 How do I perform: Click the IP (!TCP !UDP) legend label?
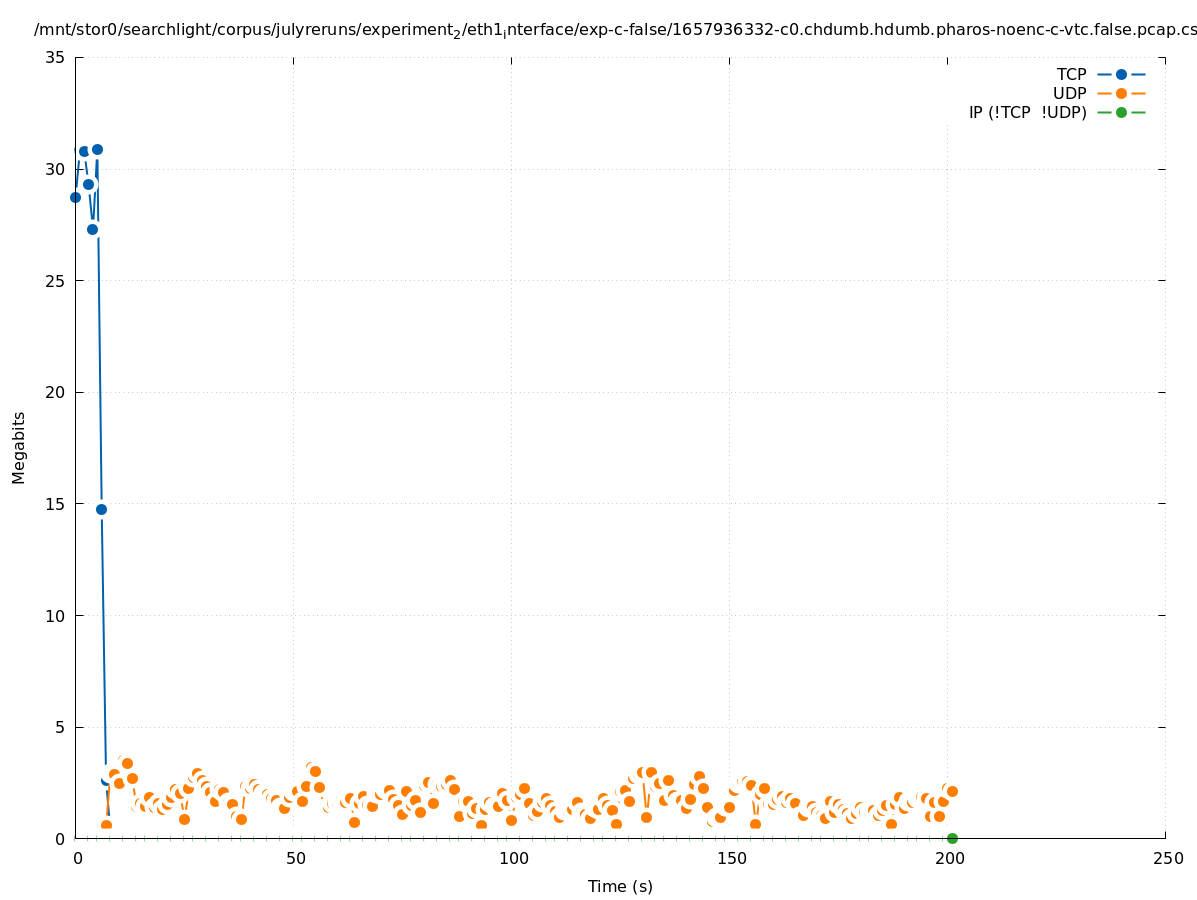[x=1027, y=112]
